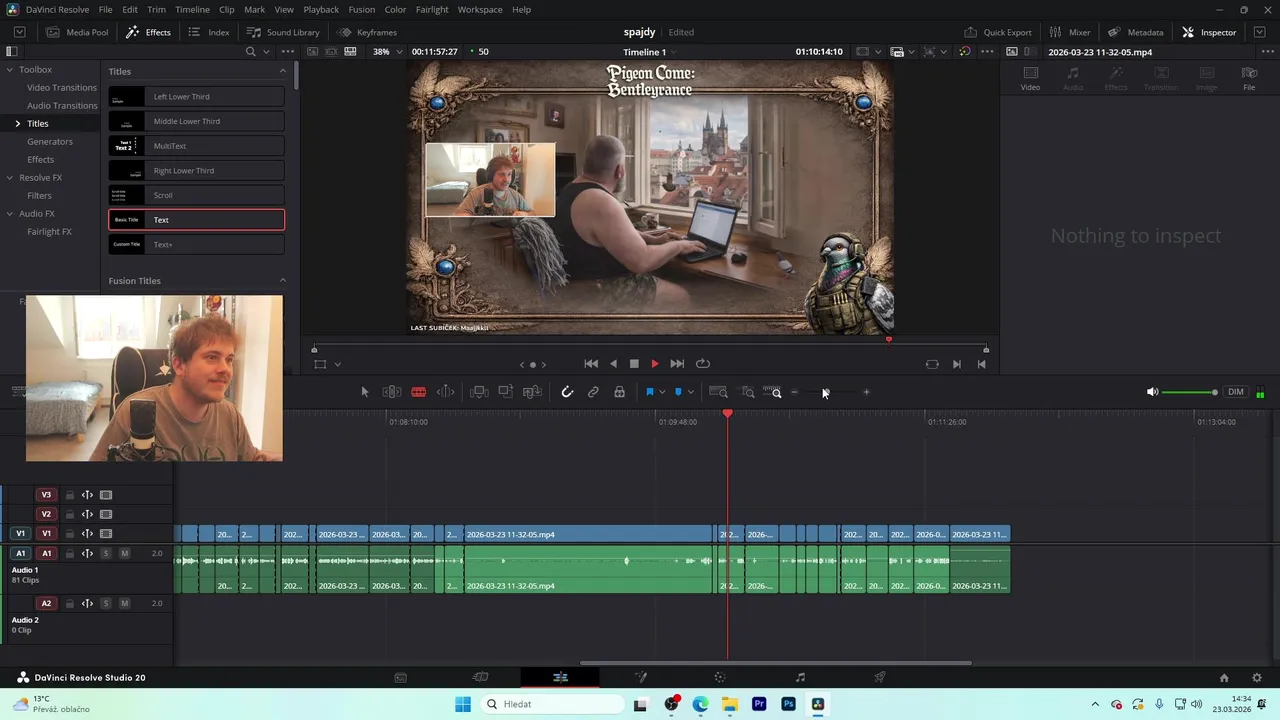Image resolution: width=1280 pixels, height=720 pixels.
Task: Toggle Position Lock padlock in toolbar
Action: 619,392
